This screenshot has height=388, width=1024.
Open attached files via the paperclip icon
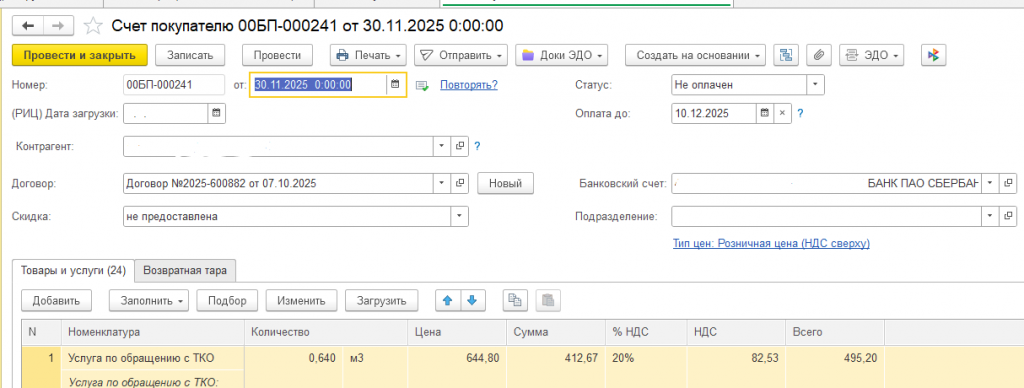coord(818,55)
